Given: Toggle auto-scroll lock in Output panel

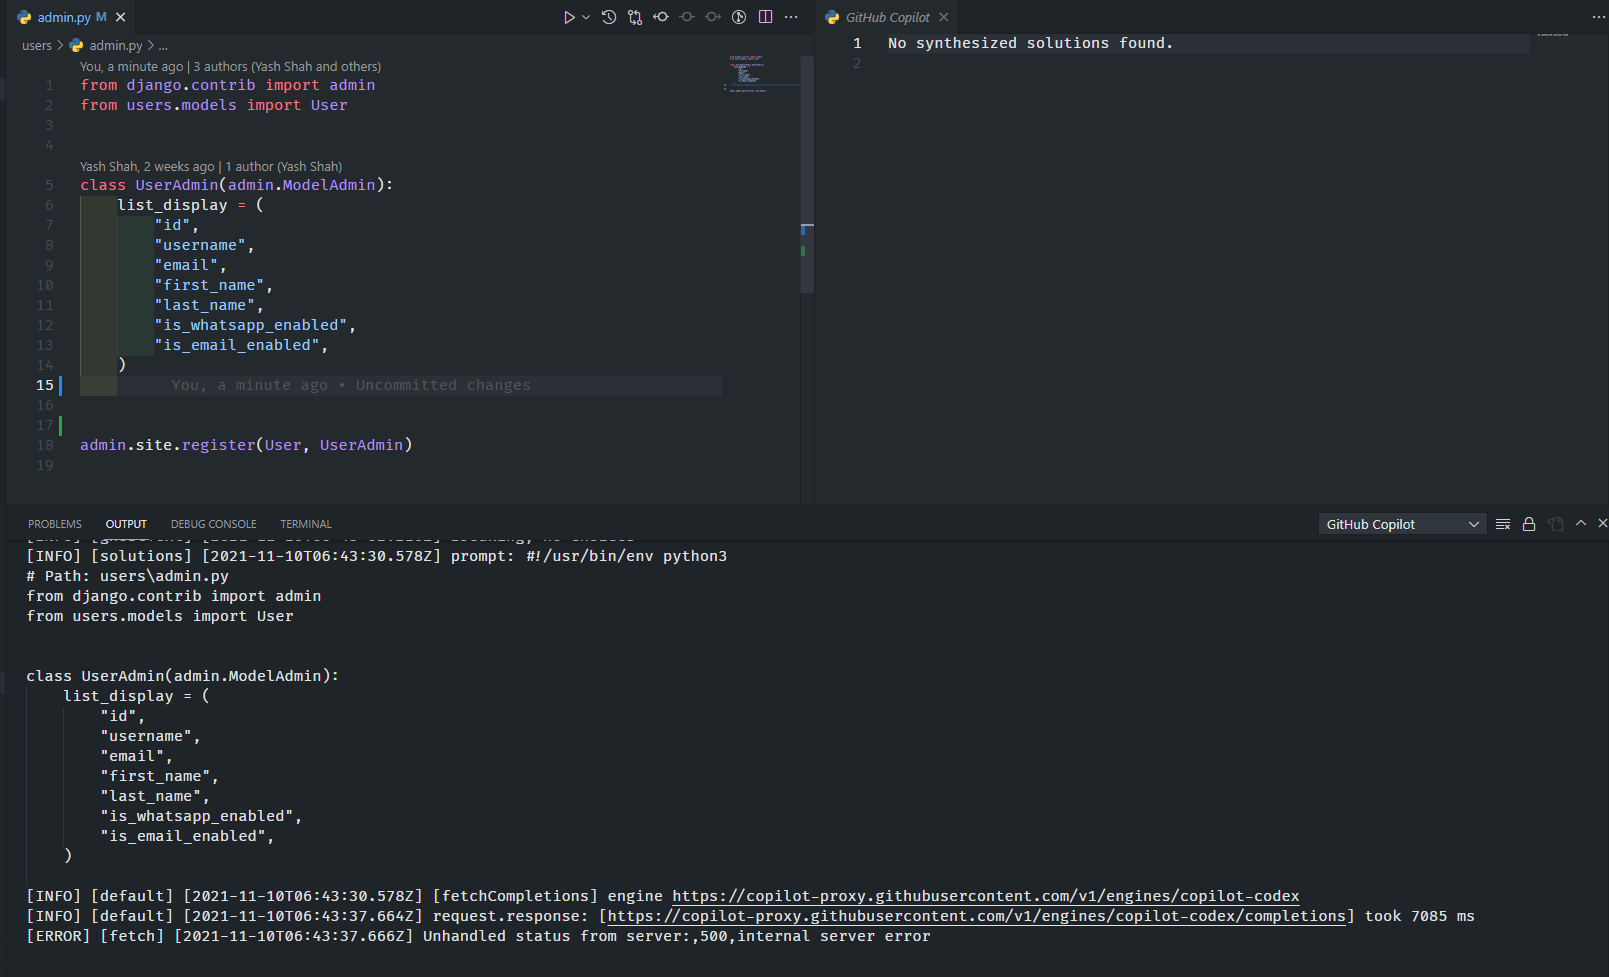Looking at the screenshot, I should point(1528,523).
